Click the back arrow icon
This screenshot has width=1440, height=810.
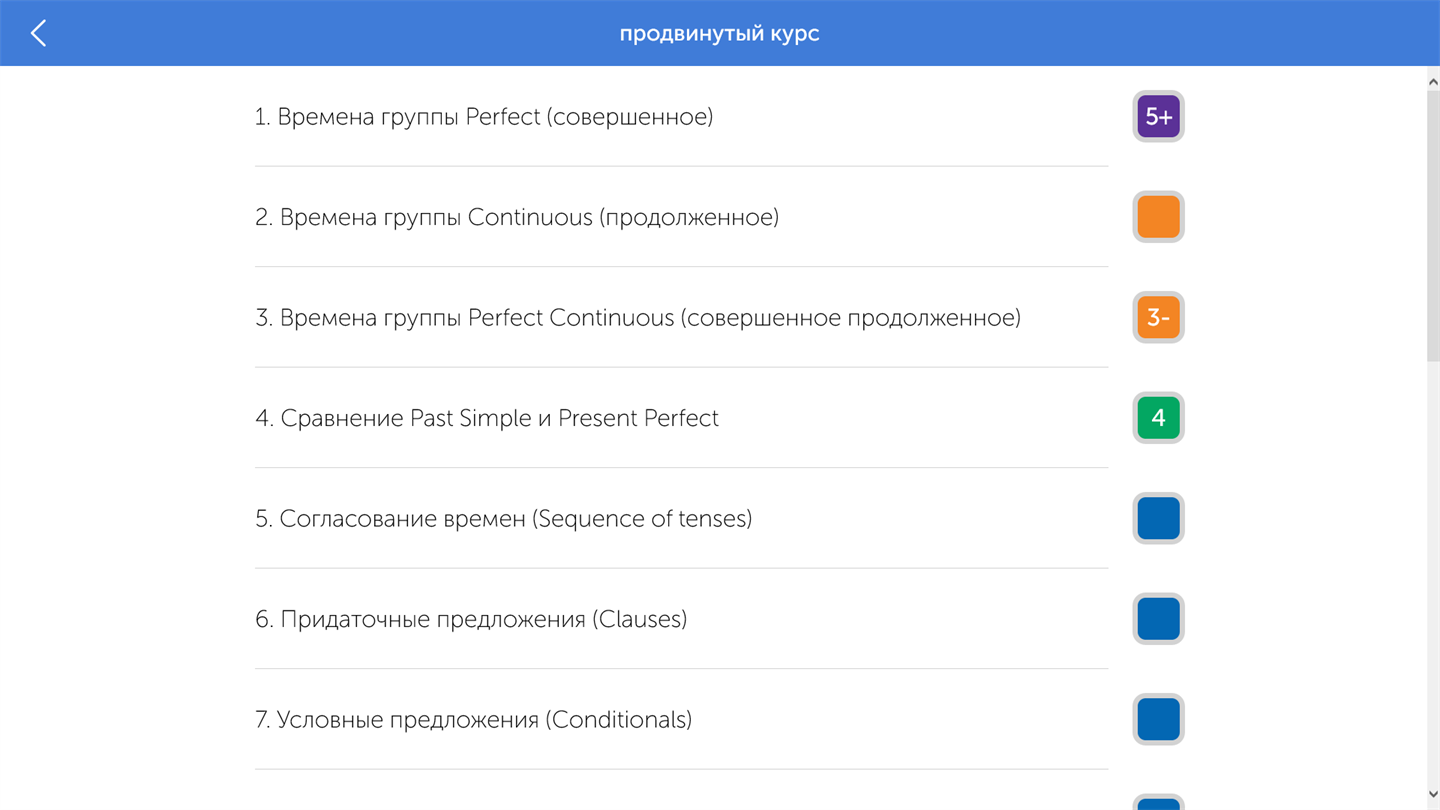(38, 33)
